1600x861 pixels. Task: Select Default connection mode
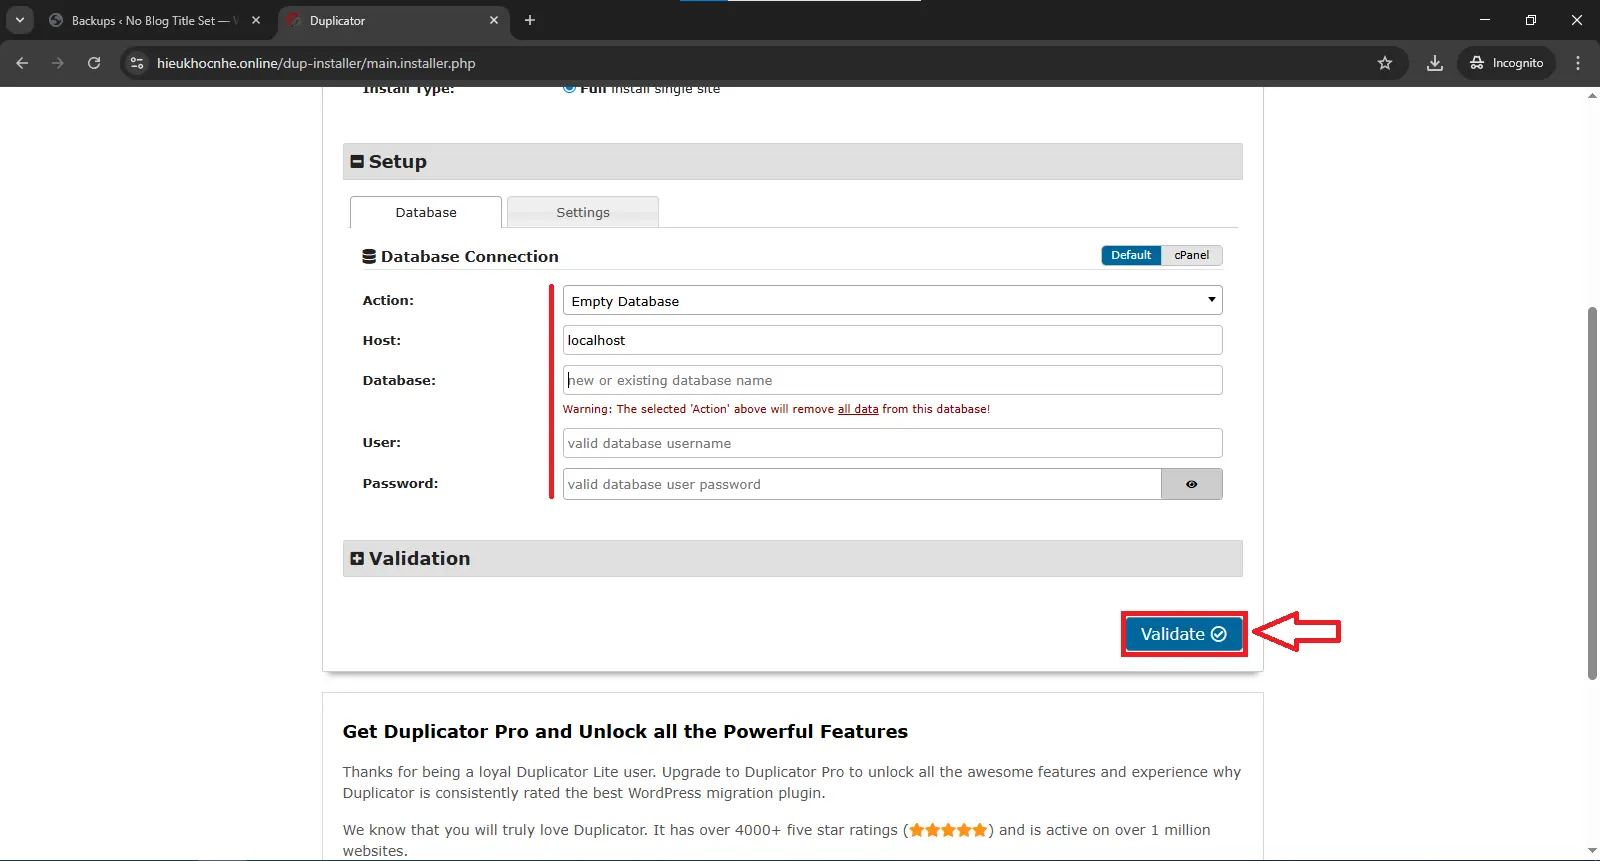(x=1131, y=255)
